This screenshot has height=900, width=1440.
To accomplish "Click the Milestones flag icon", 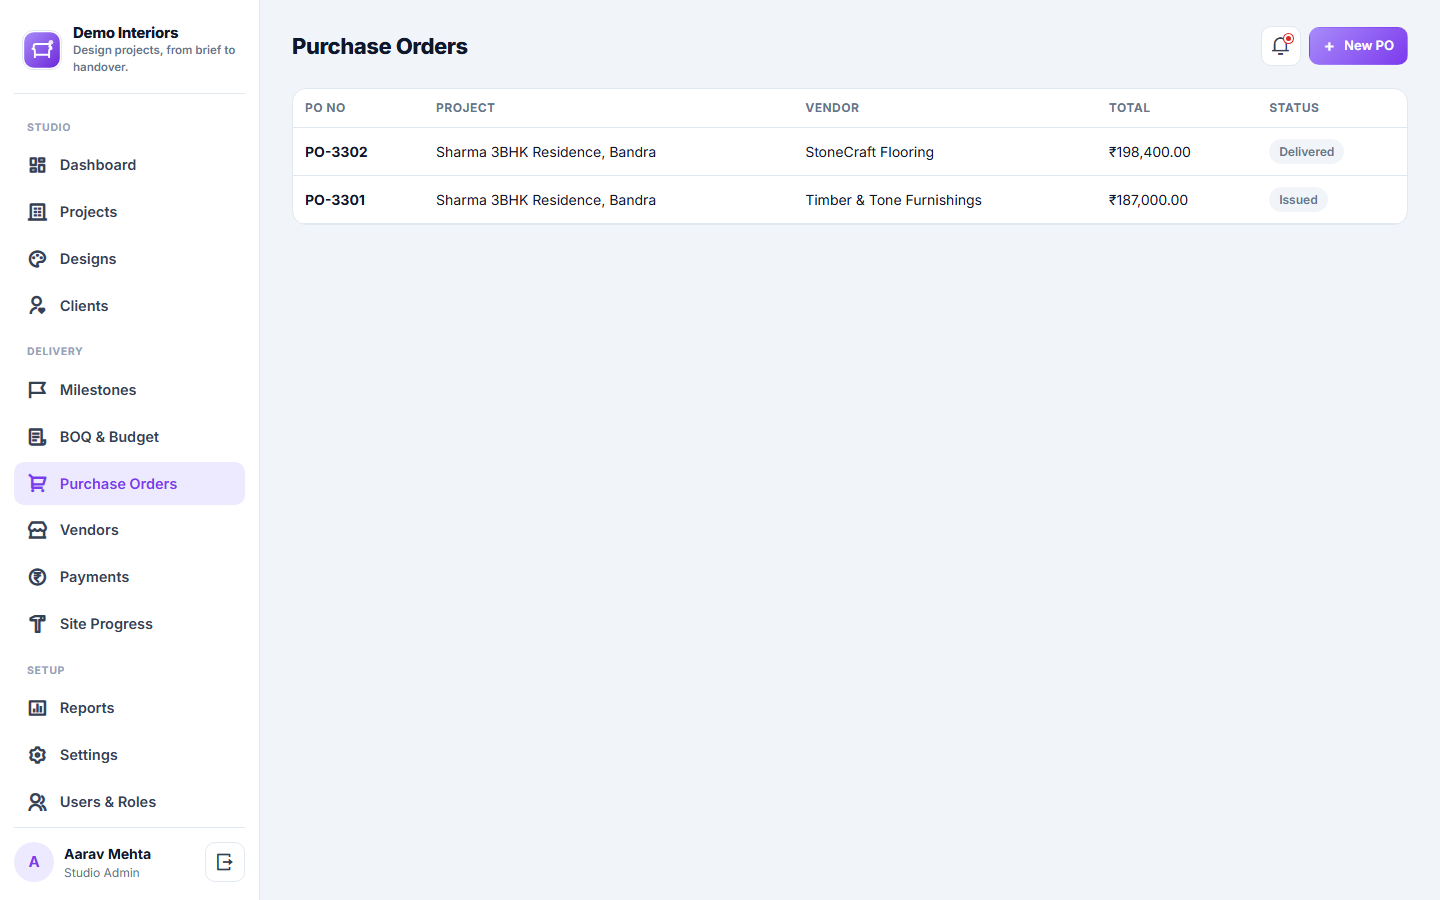I will click(38, 390).
